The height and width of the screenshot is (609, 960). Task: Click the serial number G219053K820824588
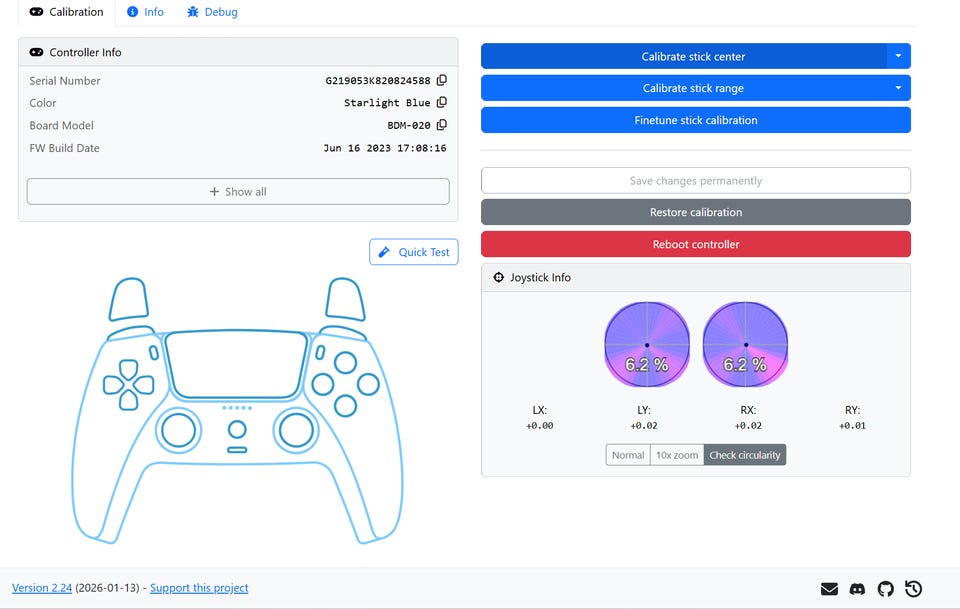click(378, 80)
